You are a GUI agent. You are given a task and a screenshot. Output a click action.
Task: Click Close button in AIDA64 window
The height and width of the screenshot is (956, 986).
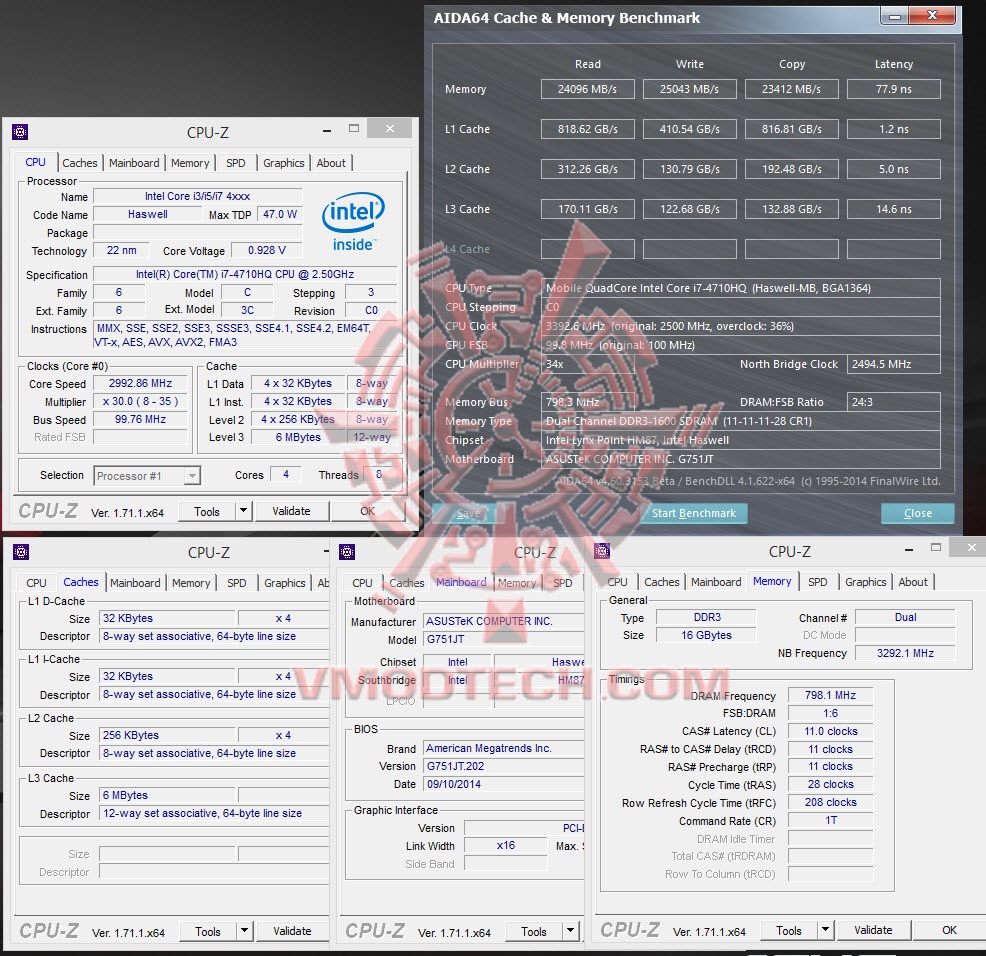coord(917,513)
